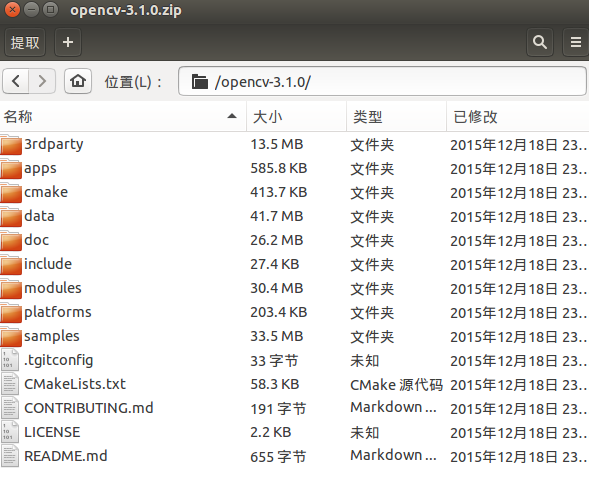Click the 191 字节 size value

(x=278, y=409)
